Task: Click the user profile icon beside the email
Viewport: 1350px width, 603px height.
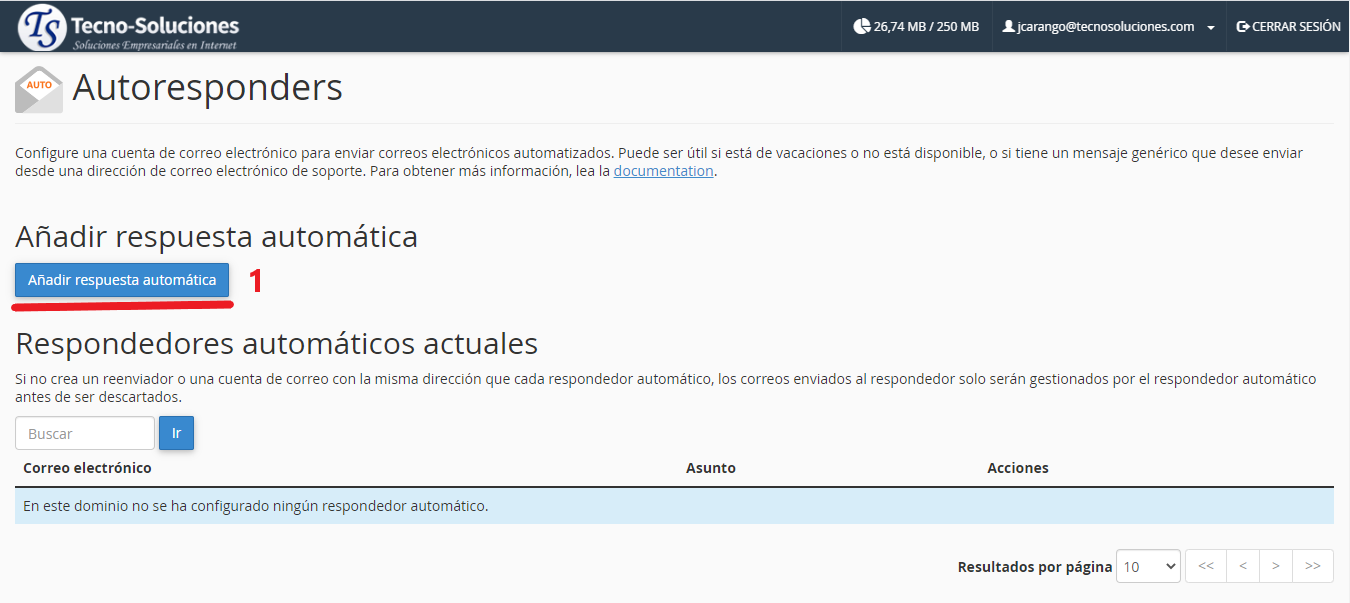Action: click(x=1008, y=27)
